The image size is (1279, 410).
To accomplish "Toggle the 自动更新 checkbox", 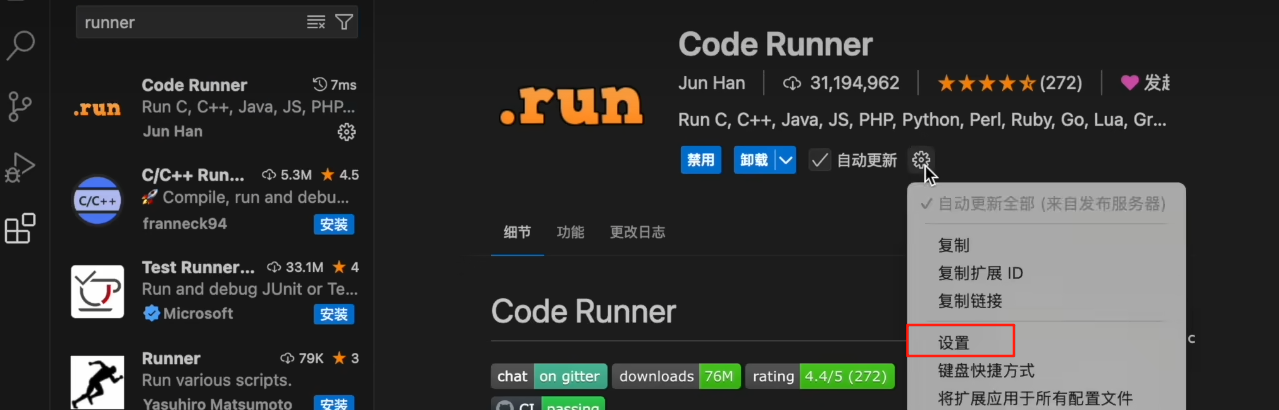I will (820, 160).
